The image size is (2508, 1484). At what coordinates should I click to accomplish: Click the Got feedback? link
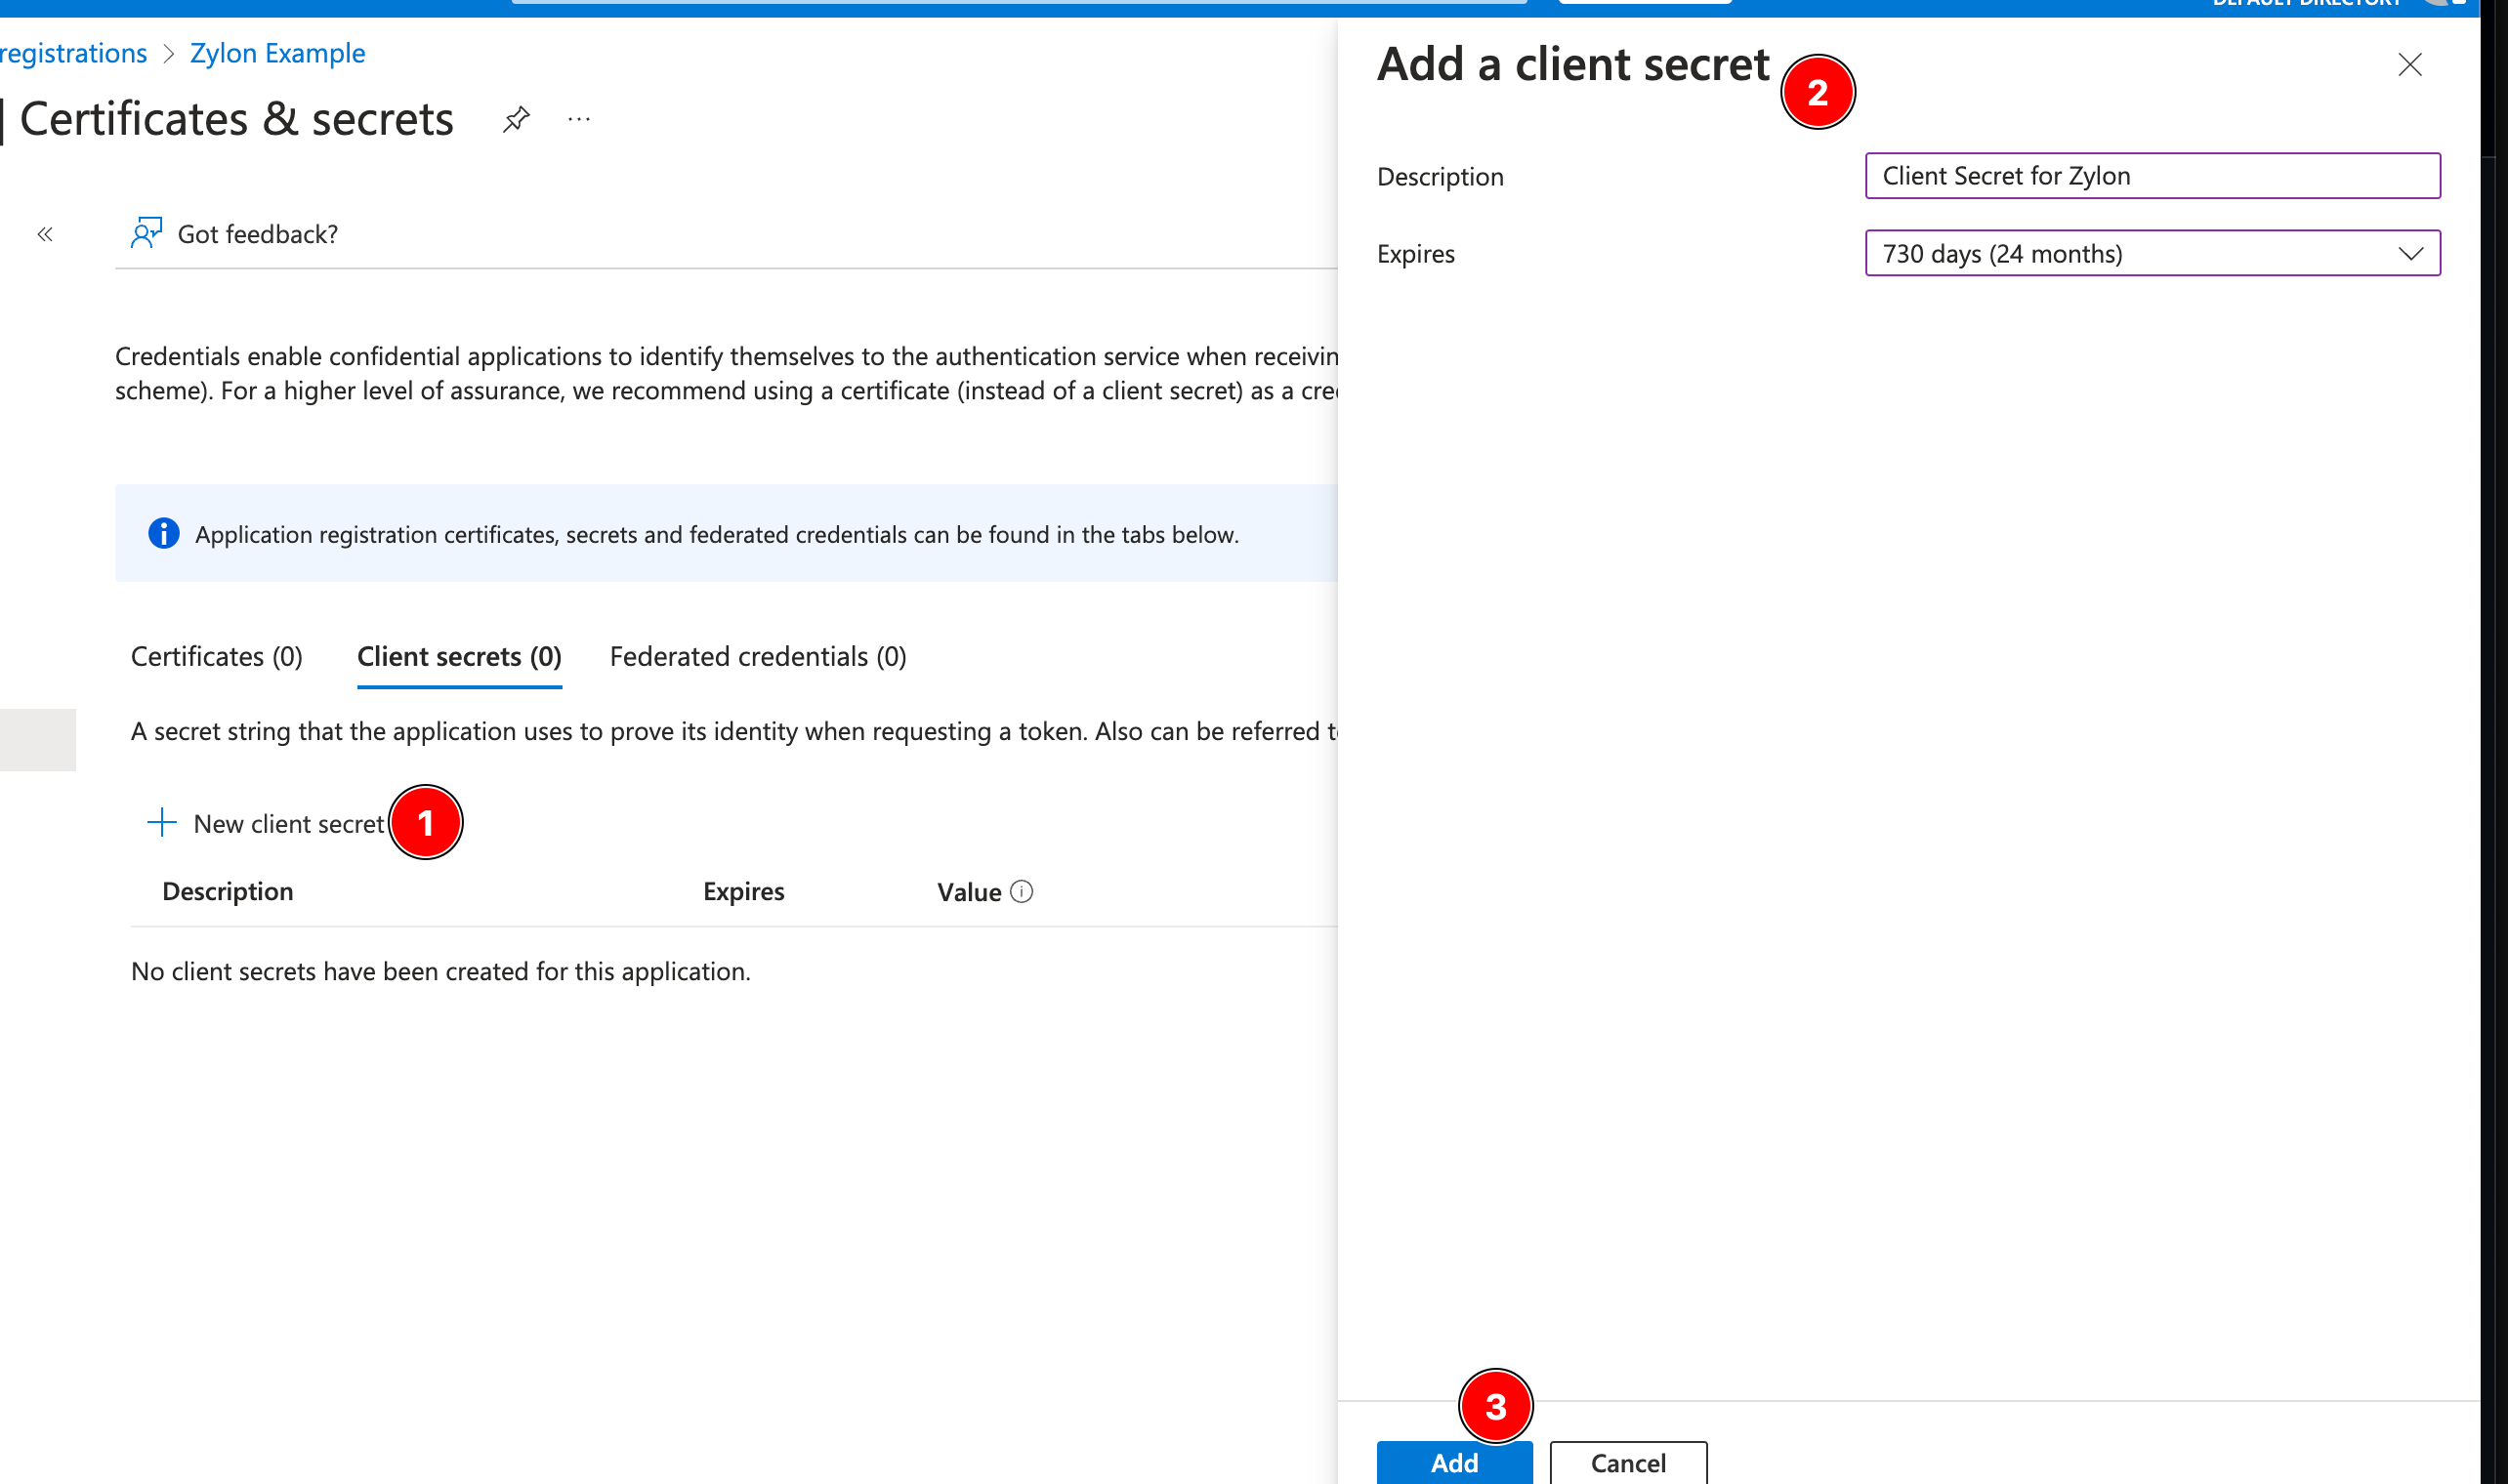(x=257, y=234)
